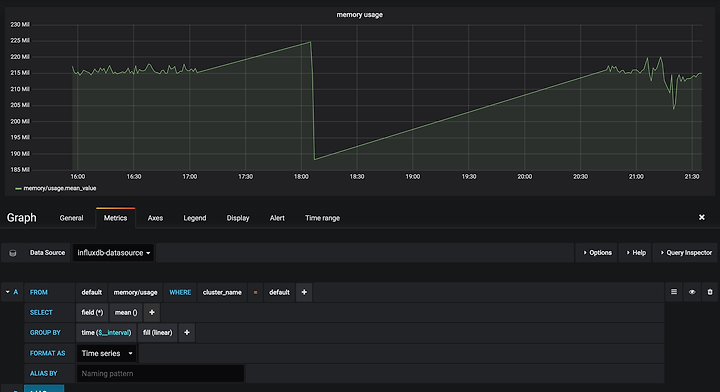Open the influxdb-datasource dropdown
The height and width of the screenshot is (392, 720).
click(x=113, y=253)
